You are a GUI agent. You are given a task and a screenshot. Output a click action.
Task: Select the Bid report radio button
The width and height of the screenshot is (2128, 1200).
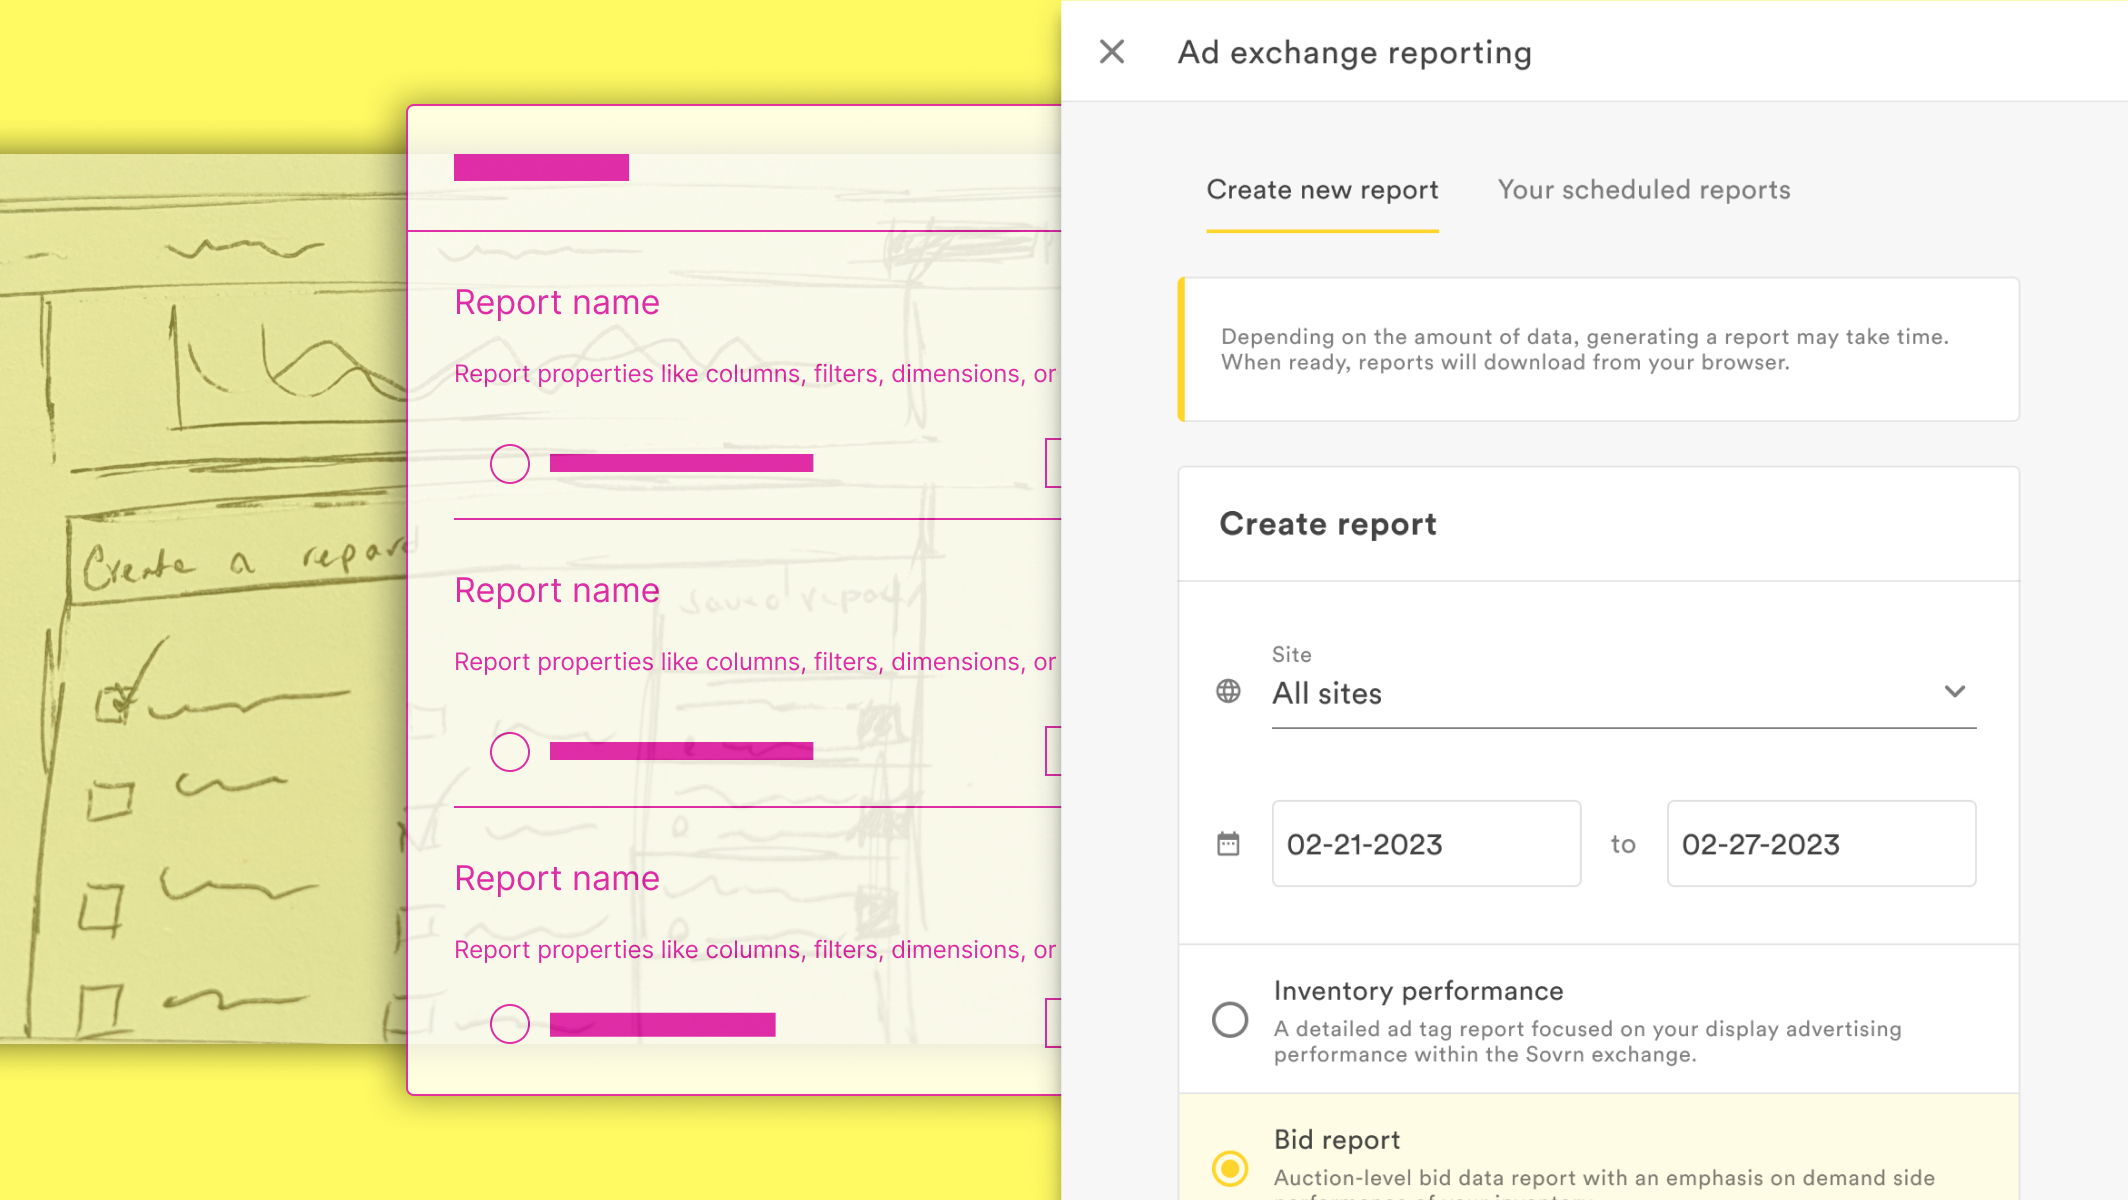[1230, 1166]
